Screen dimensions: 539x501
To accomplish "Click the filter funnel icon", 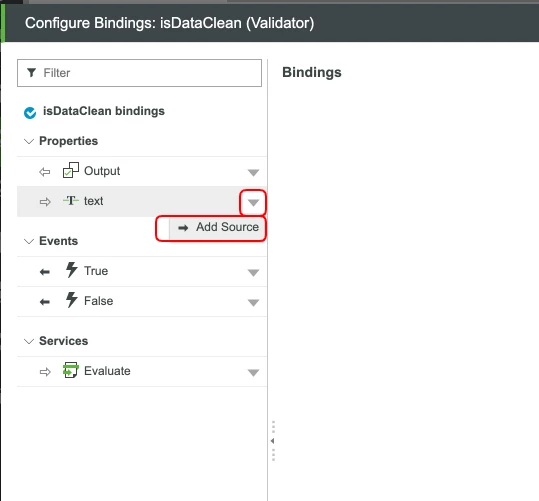I will (32, 73).
